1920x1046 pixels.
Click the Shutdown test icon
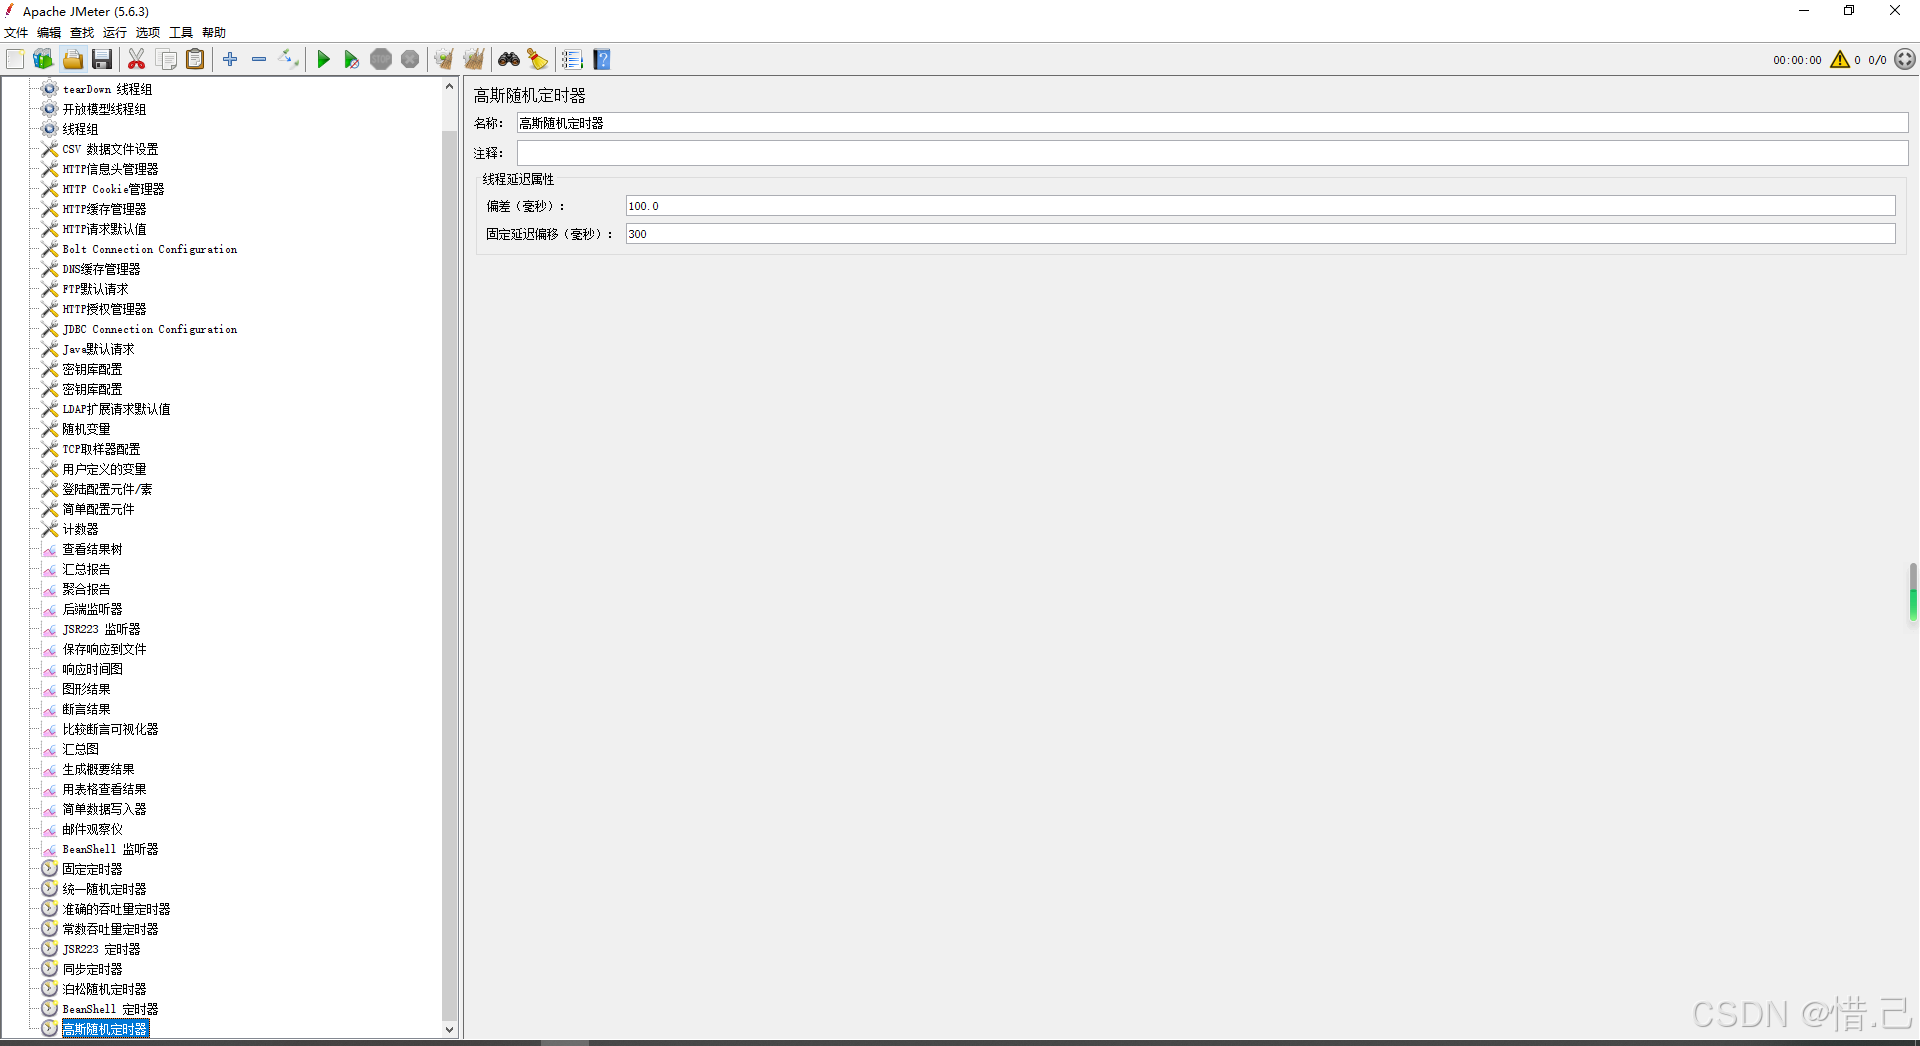410,60
